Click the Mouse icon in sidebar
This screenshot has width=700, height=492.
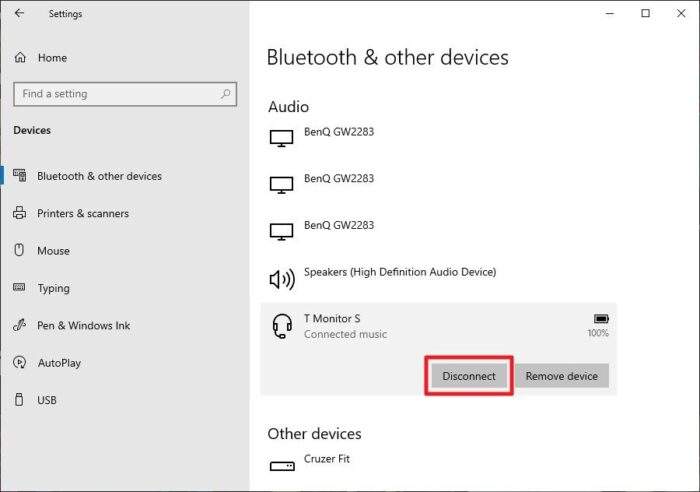[x=19, y=250]
